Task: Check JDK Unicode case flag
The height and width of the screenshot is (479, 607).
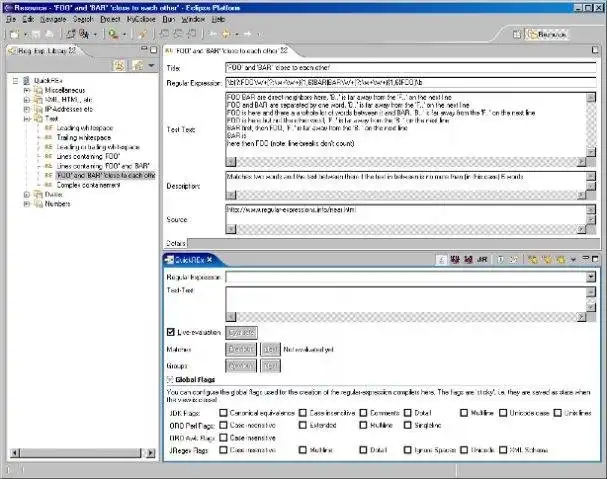Action: pyautogui.click(x=503, y=413)
